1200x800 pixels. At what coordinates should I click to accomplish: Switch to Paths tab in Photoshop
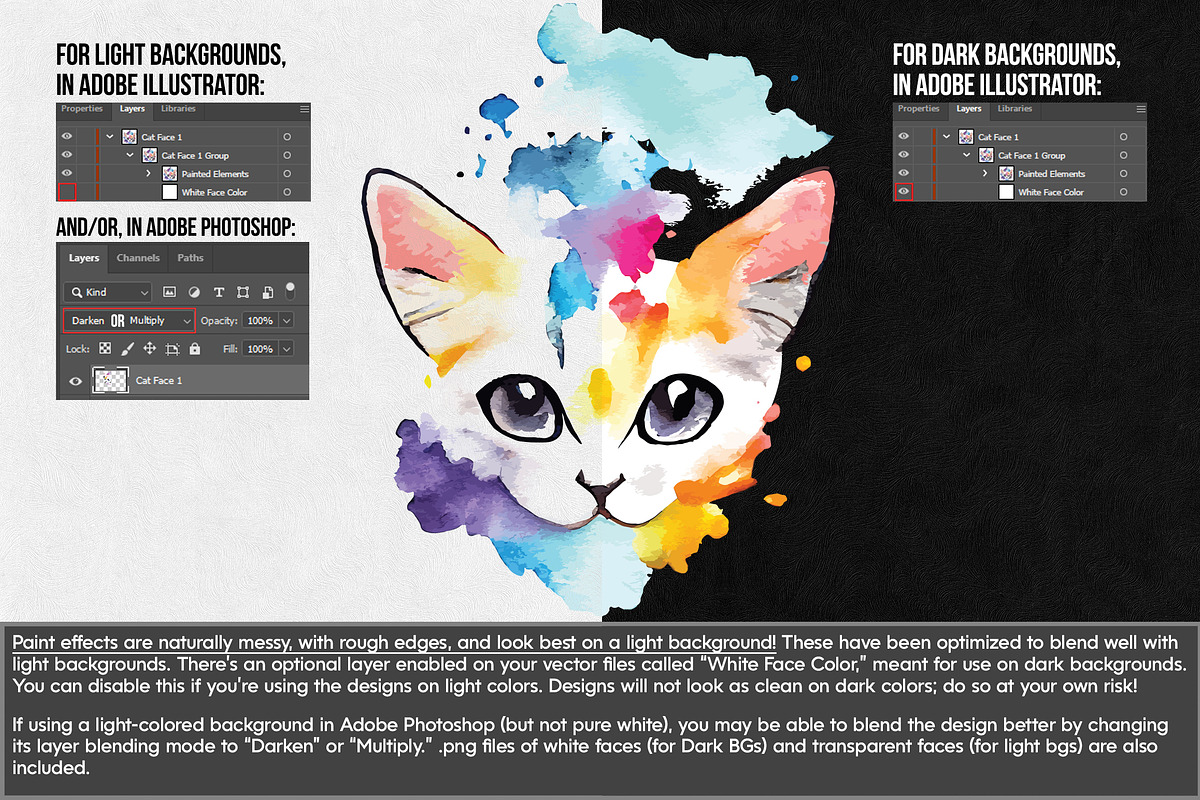(190, 258)
